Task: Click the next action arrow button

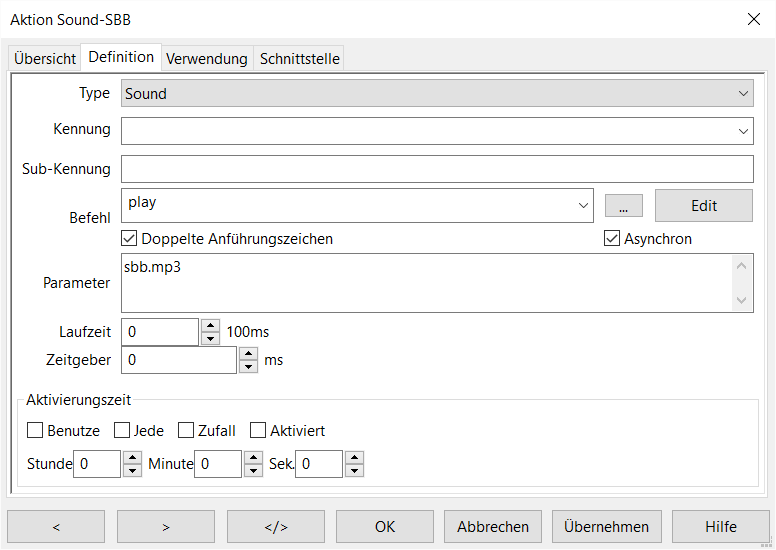Action: click(x=166, y=527)
